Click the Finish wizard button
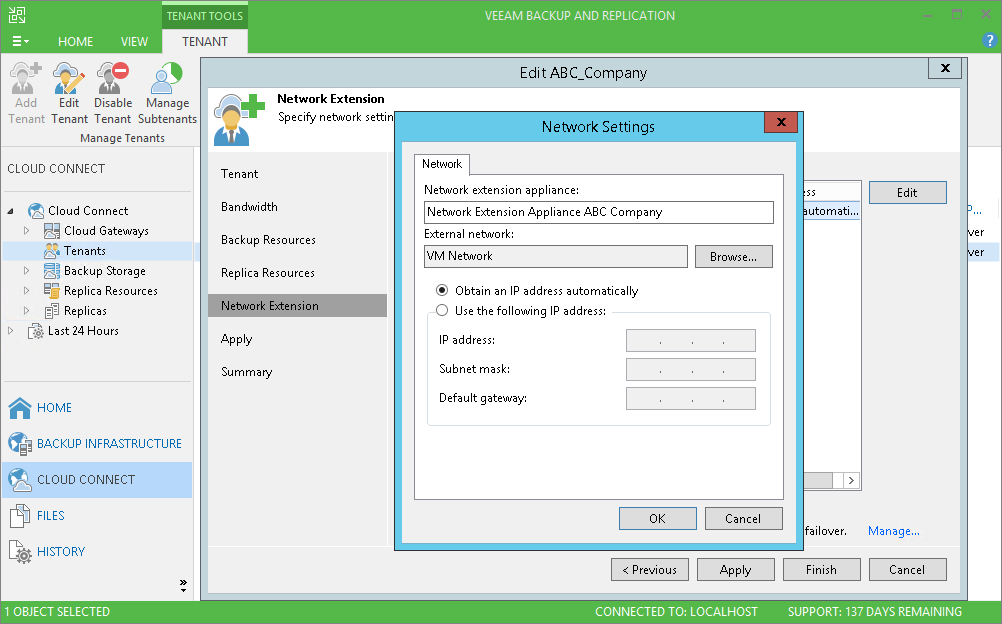Screen dimensions: 1002x624 (x=821, y=570)
